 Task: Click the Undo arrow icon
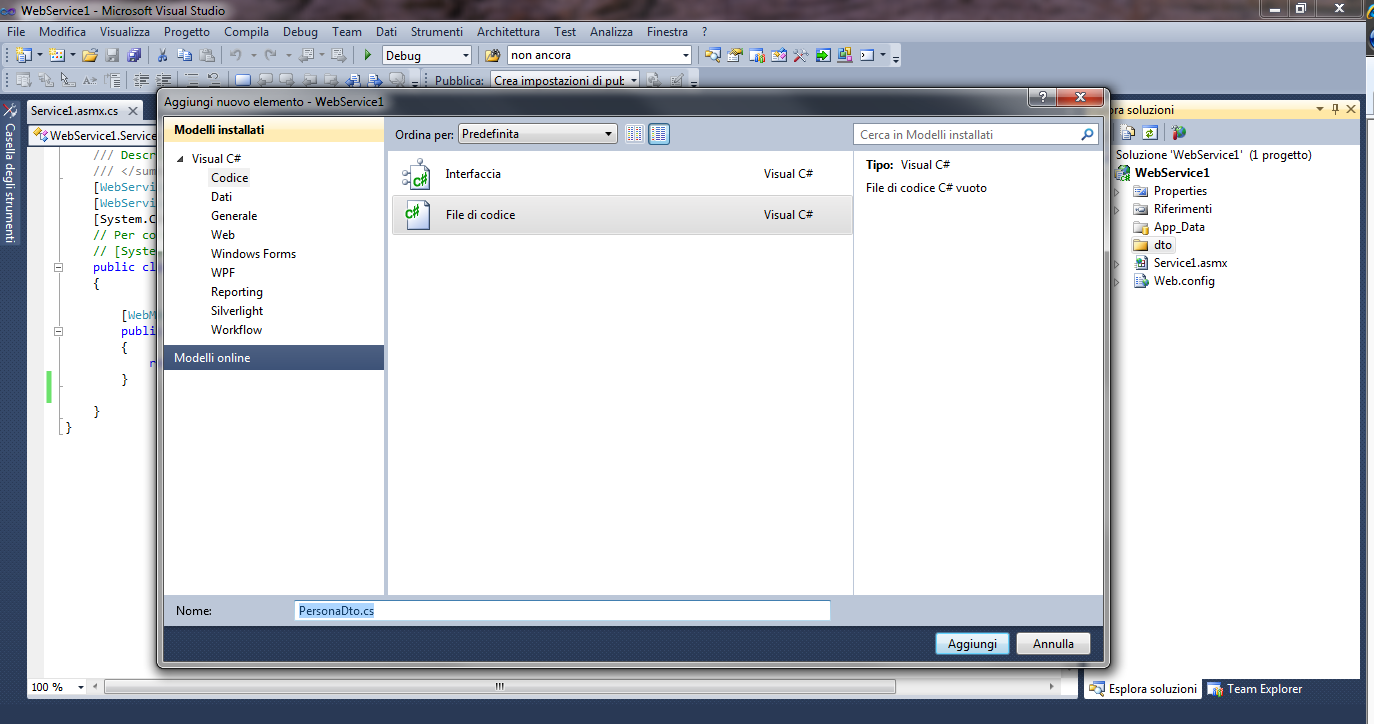pyautogui.click(x=236, y=55)
